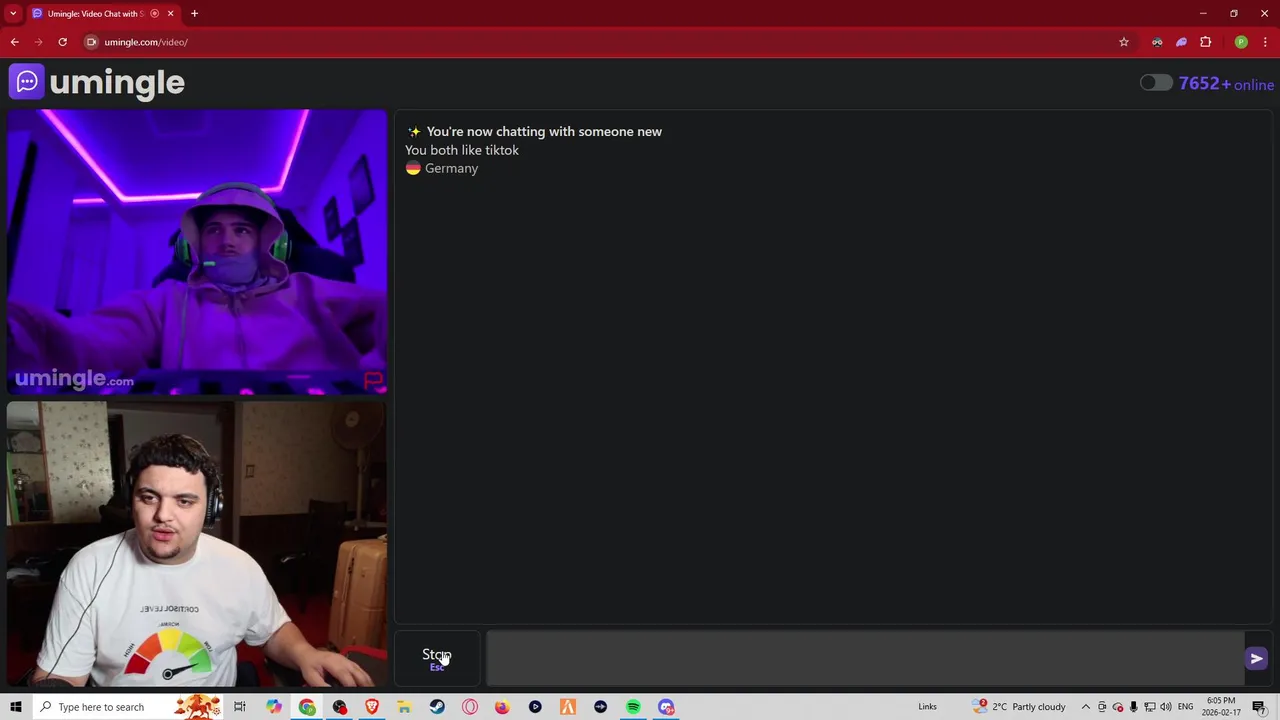Close the Umingle browser tab
Screen dimensions: 1280x720
(170, 13)
